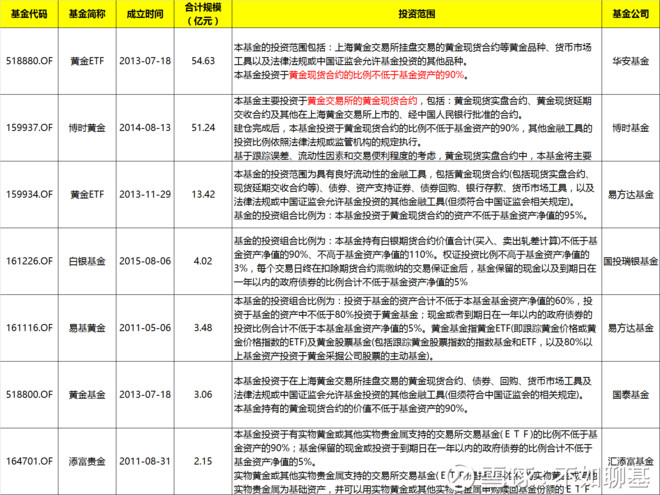Click company cell 华安基金

[631, 61]
